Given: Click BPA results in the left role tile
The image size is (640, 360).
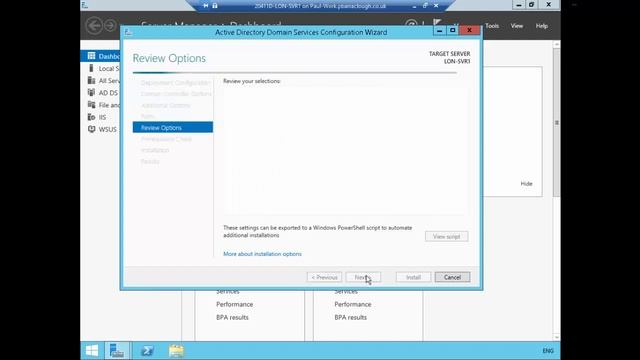Looking at the screenshot, I should 232,318.
